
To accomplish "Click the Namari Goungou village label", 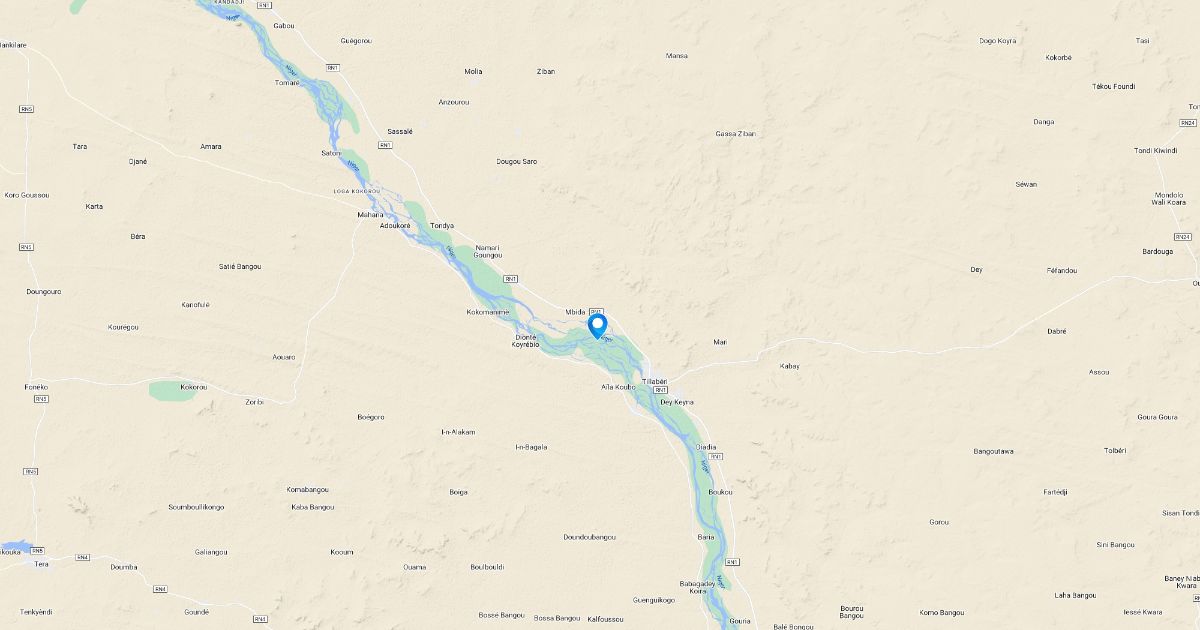I will [x=487, y=251].
